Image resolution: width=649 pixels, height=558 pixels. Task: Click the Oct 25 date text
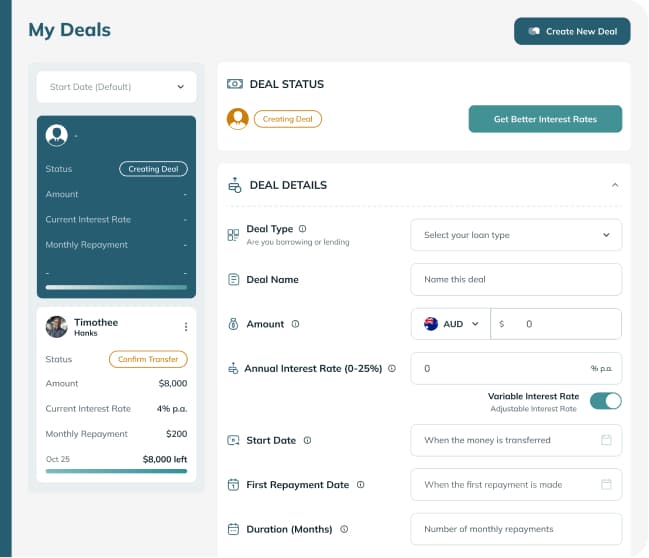[x=58, y=459]
